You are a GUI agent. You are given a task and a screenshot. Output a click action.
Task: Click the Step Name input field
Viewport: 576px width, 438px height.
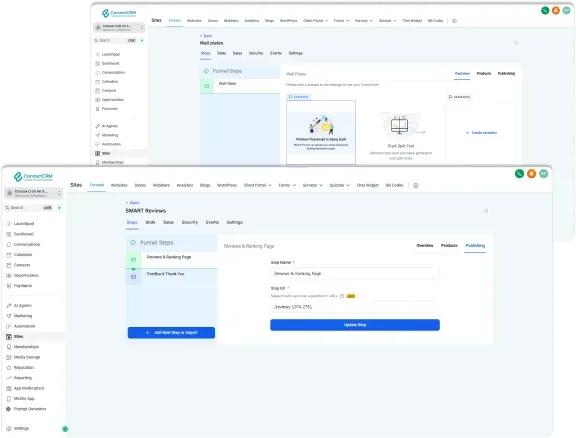coord(355,273)
